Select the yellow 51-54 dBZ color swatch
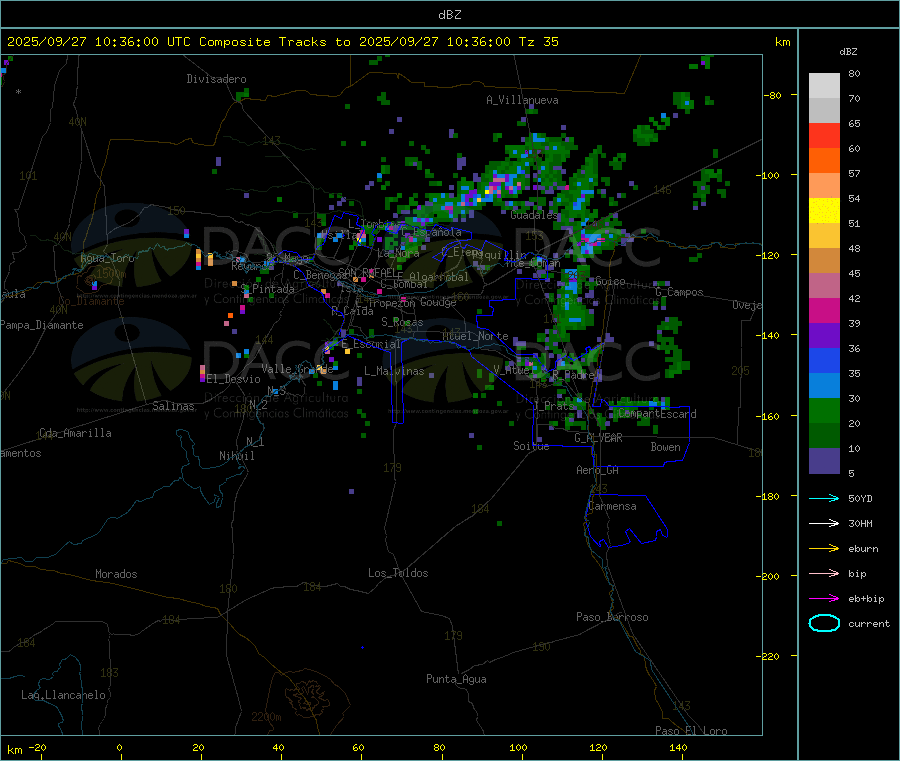The image size is (900, 761). point(824,211)
